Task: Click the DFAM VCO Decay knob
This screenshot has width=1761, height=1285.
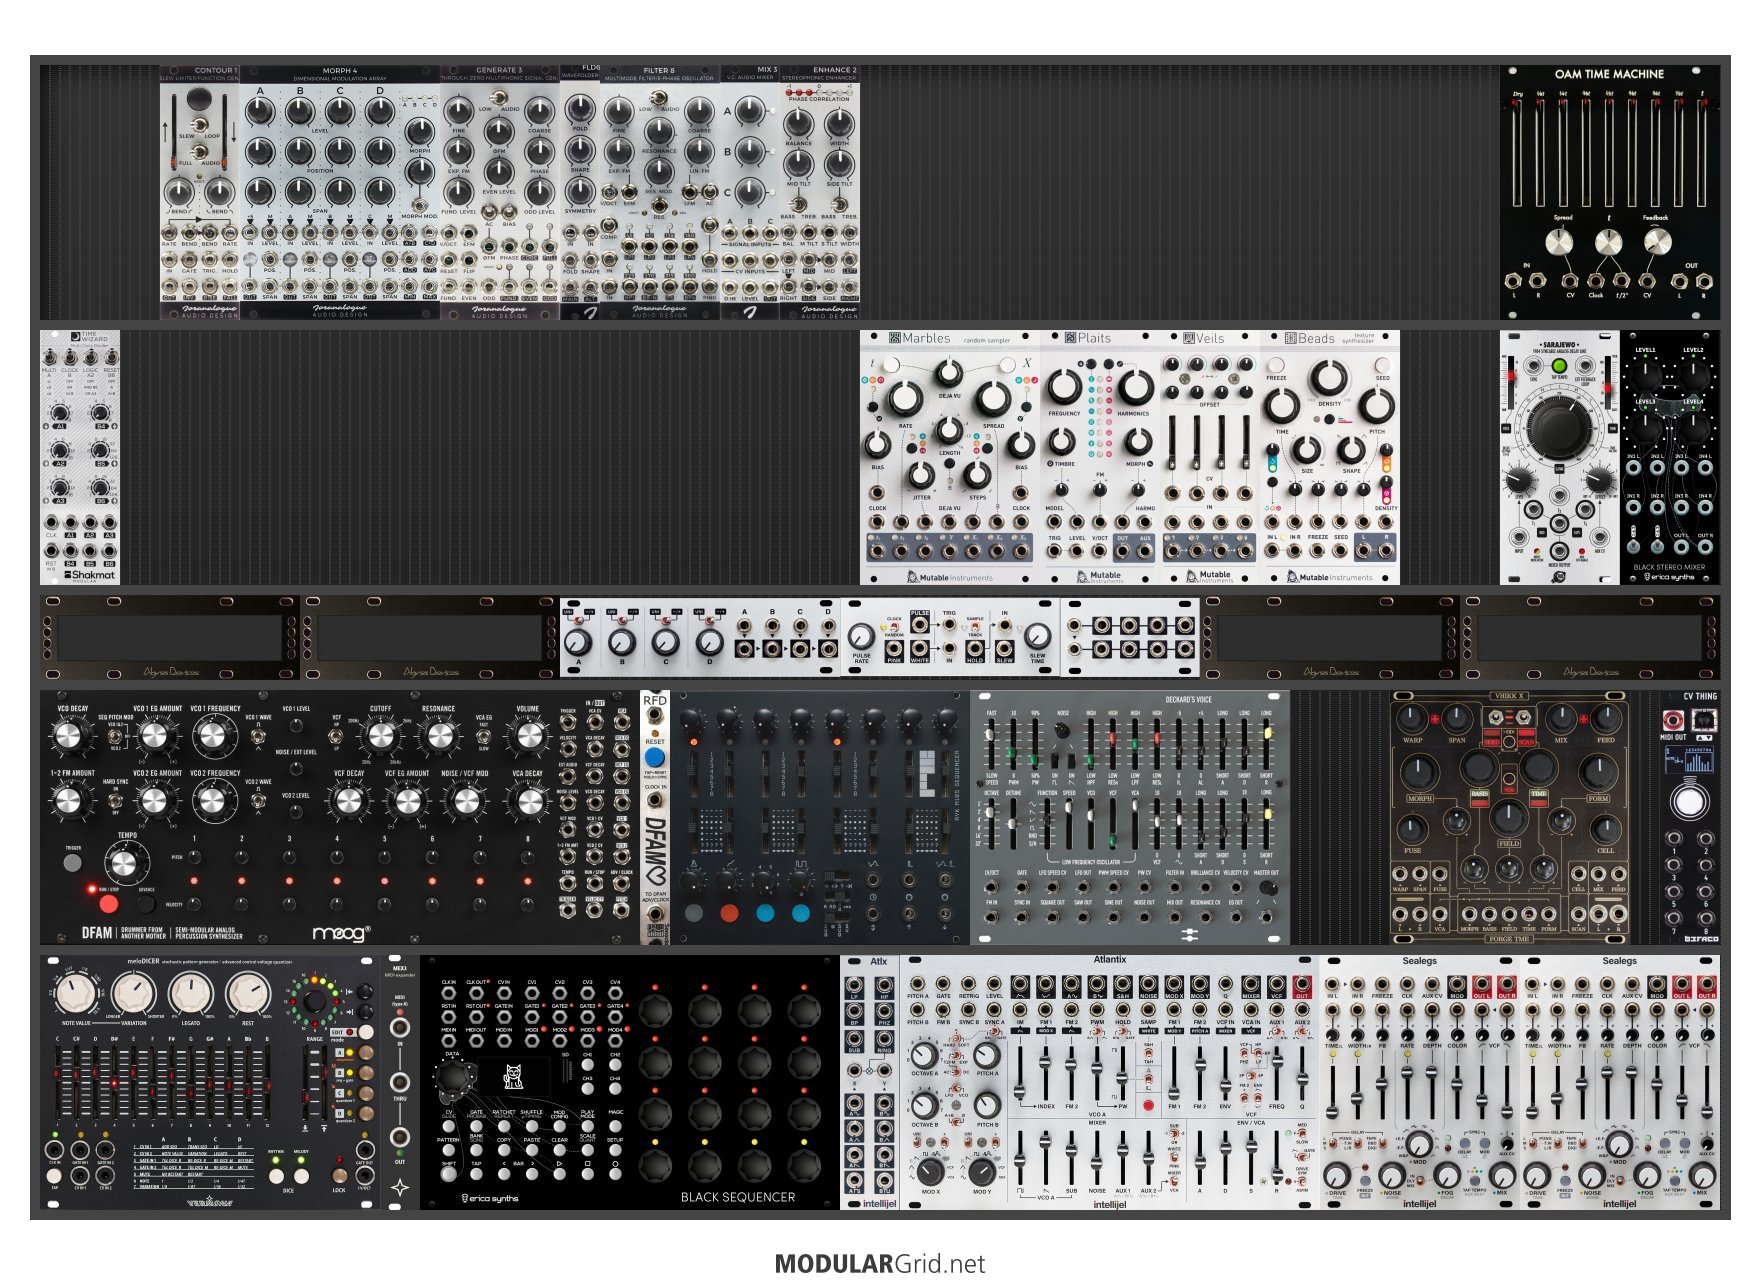Action: click(68, 736)
